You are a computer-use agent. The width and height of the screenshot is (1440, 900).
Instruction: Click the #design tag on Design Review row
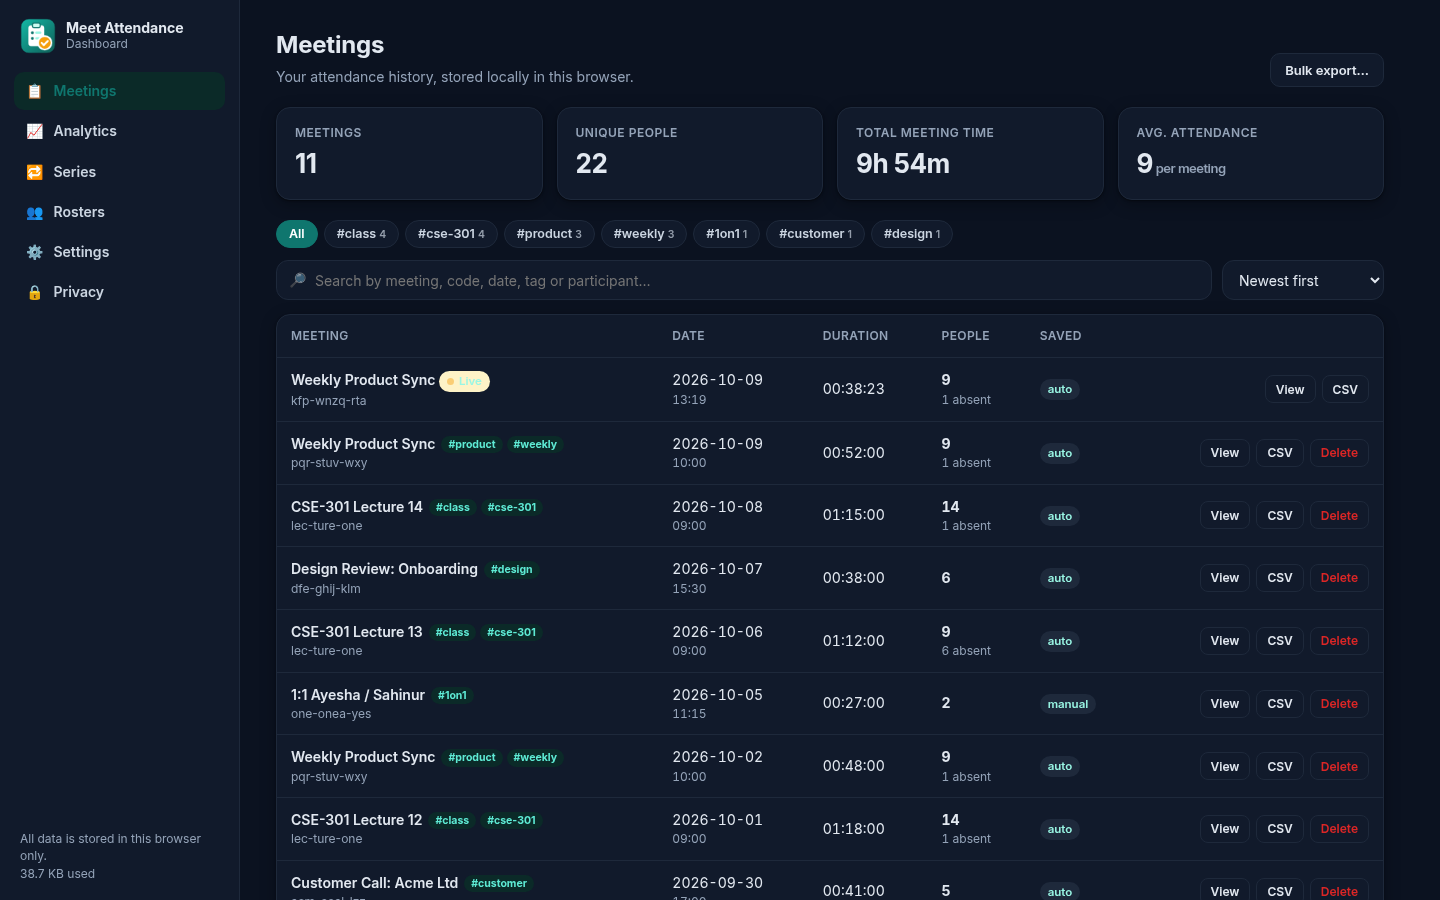click(x=511, y=570)
